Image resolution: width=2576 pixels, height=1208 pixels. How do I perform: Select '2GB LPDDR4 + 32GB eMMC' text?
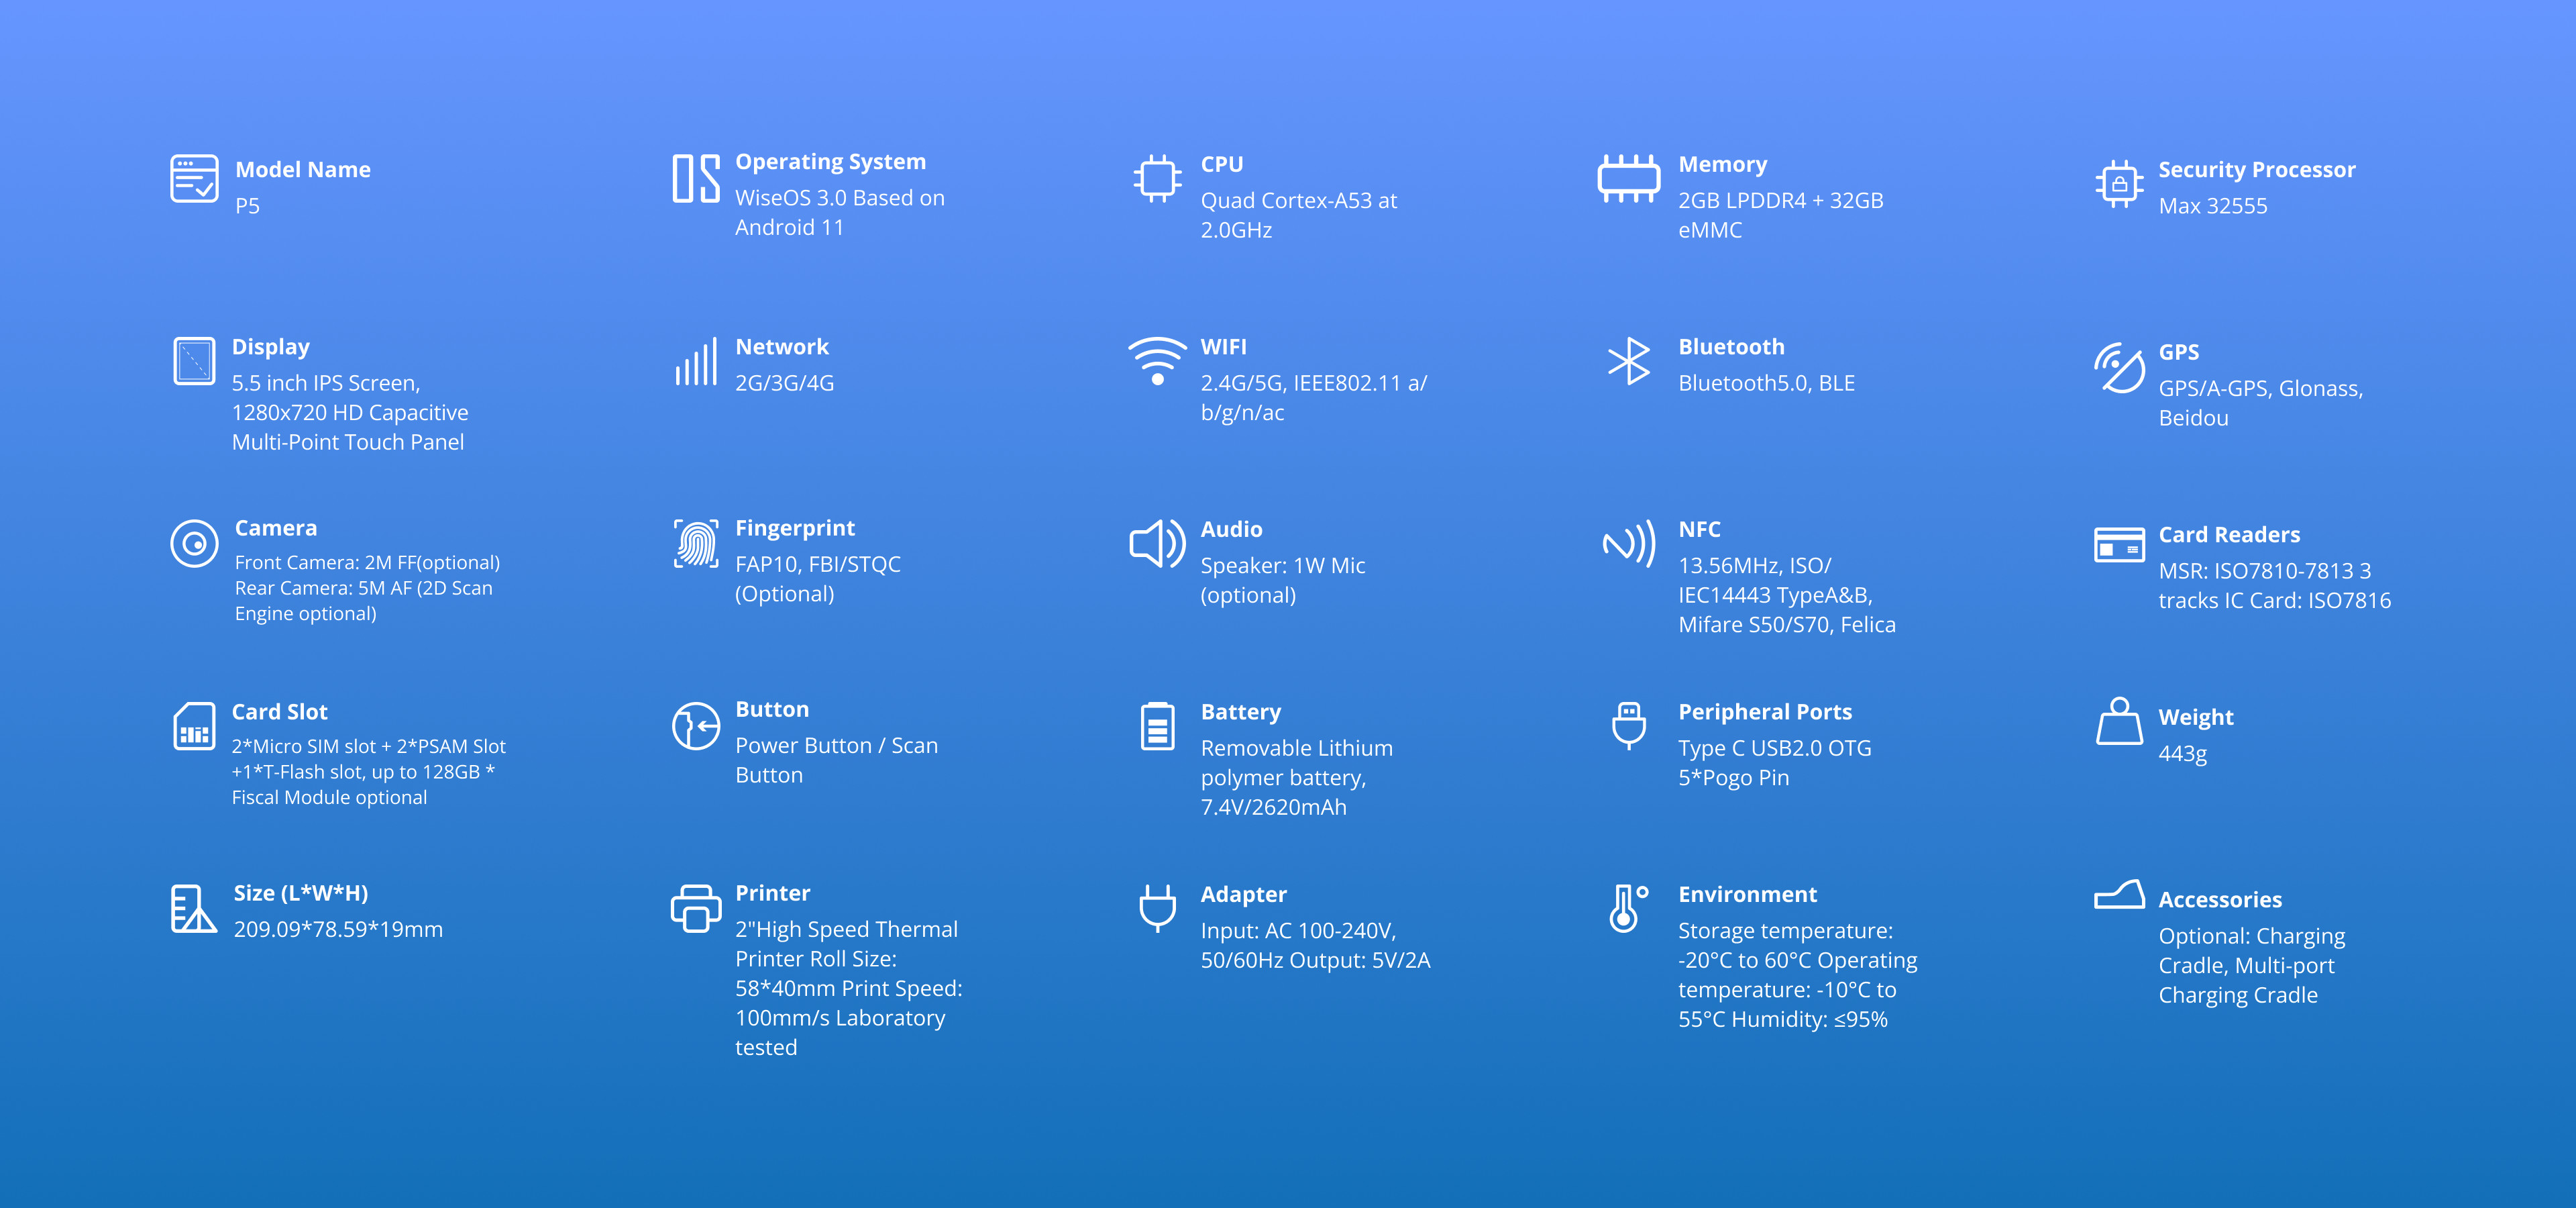pyautogui.click(x=1780, y=215)
